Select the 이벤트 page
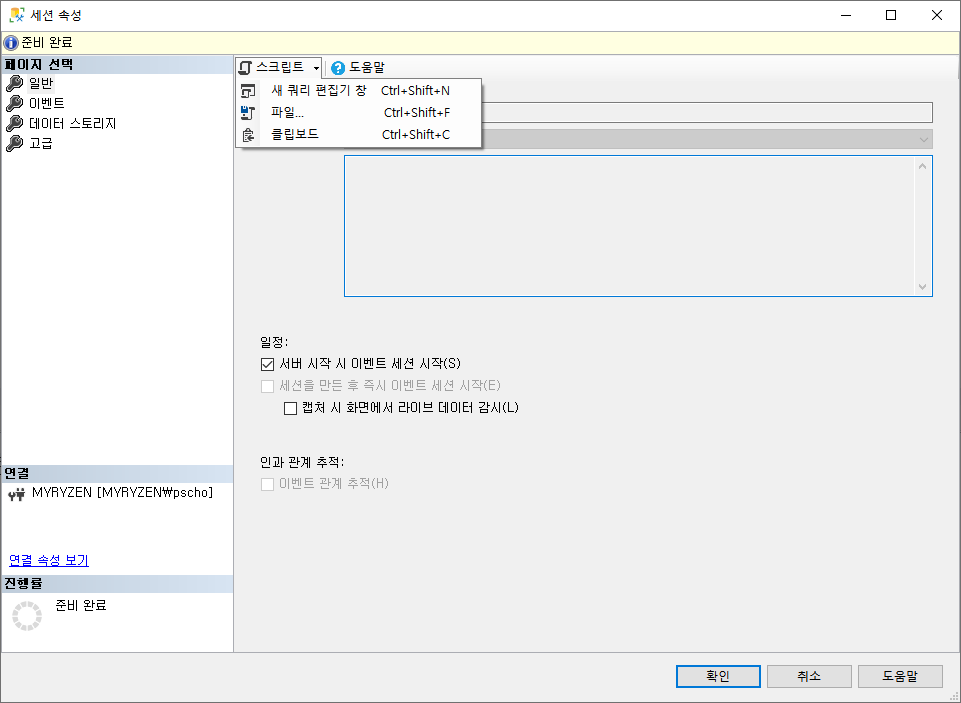This screenshot has height=703, width=961. 47,104
